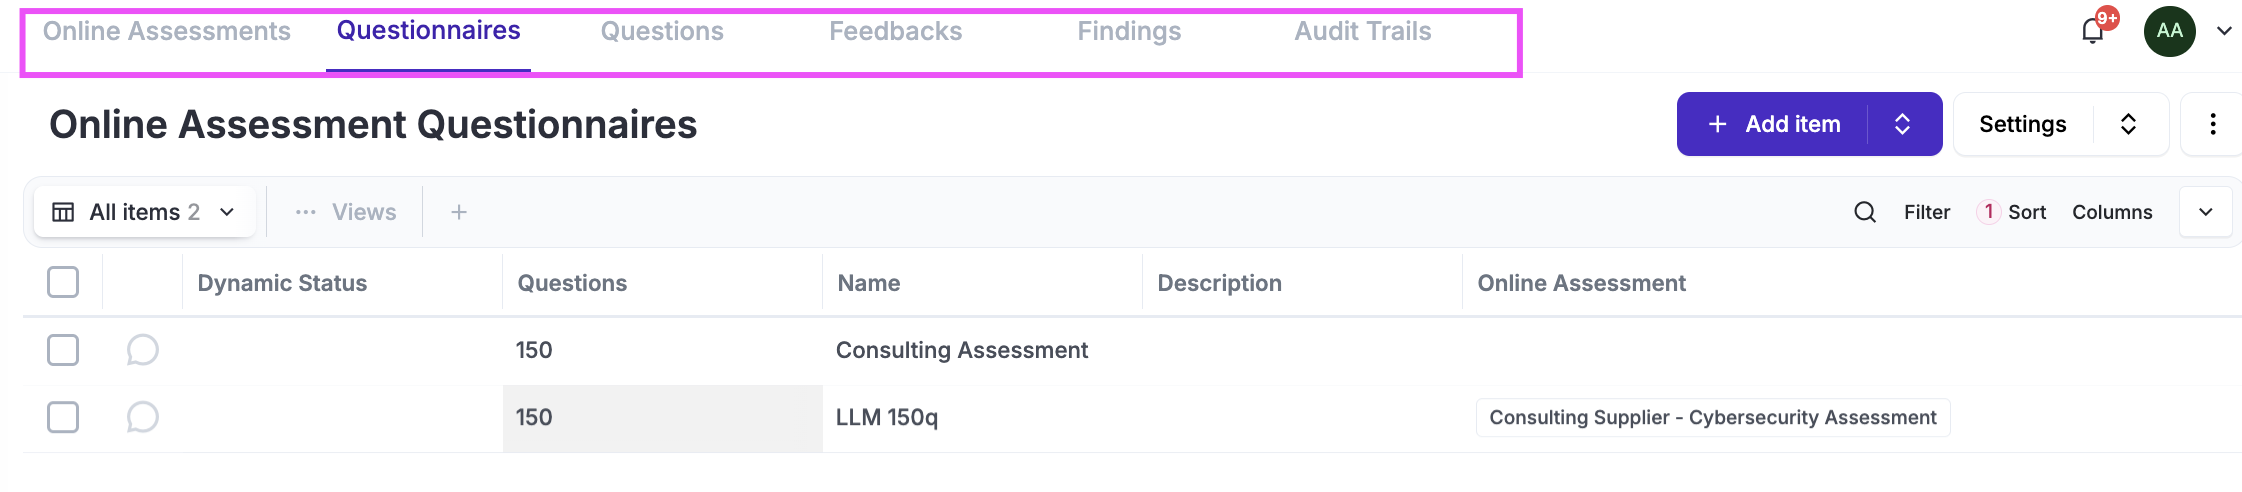
Task: Click the Views ellipsis icon
Action: 306,212
